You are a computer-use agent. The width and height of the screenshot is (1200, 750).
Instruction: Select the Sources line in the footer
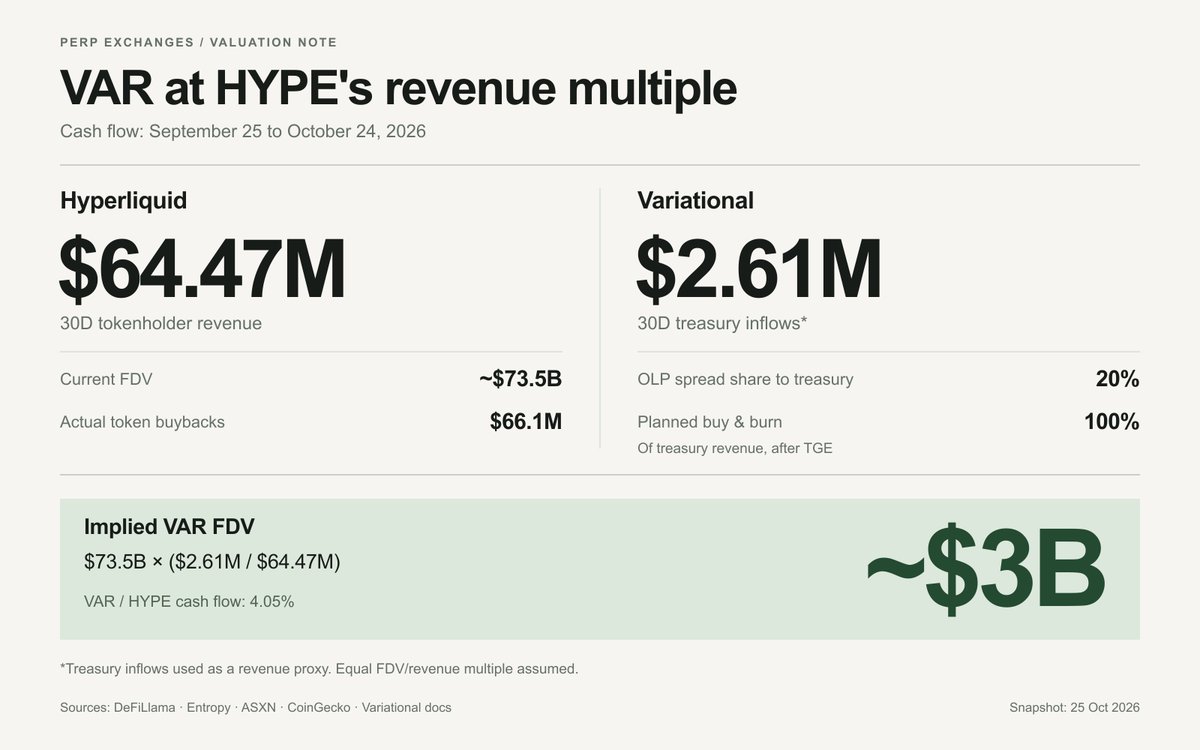click(x=255, y=707)
